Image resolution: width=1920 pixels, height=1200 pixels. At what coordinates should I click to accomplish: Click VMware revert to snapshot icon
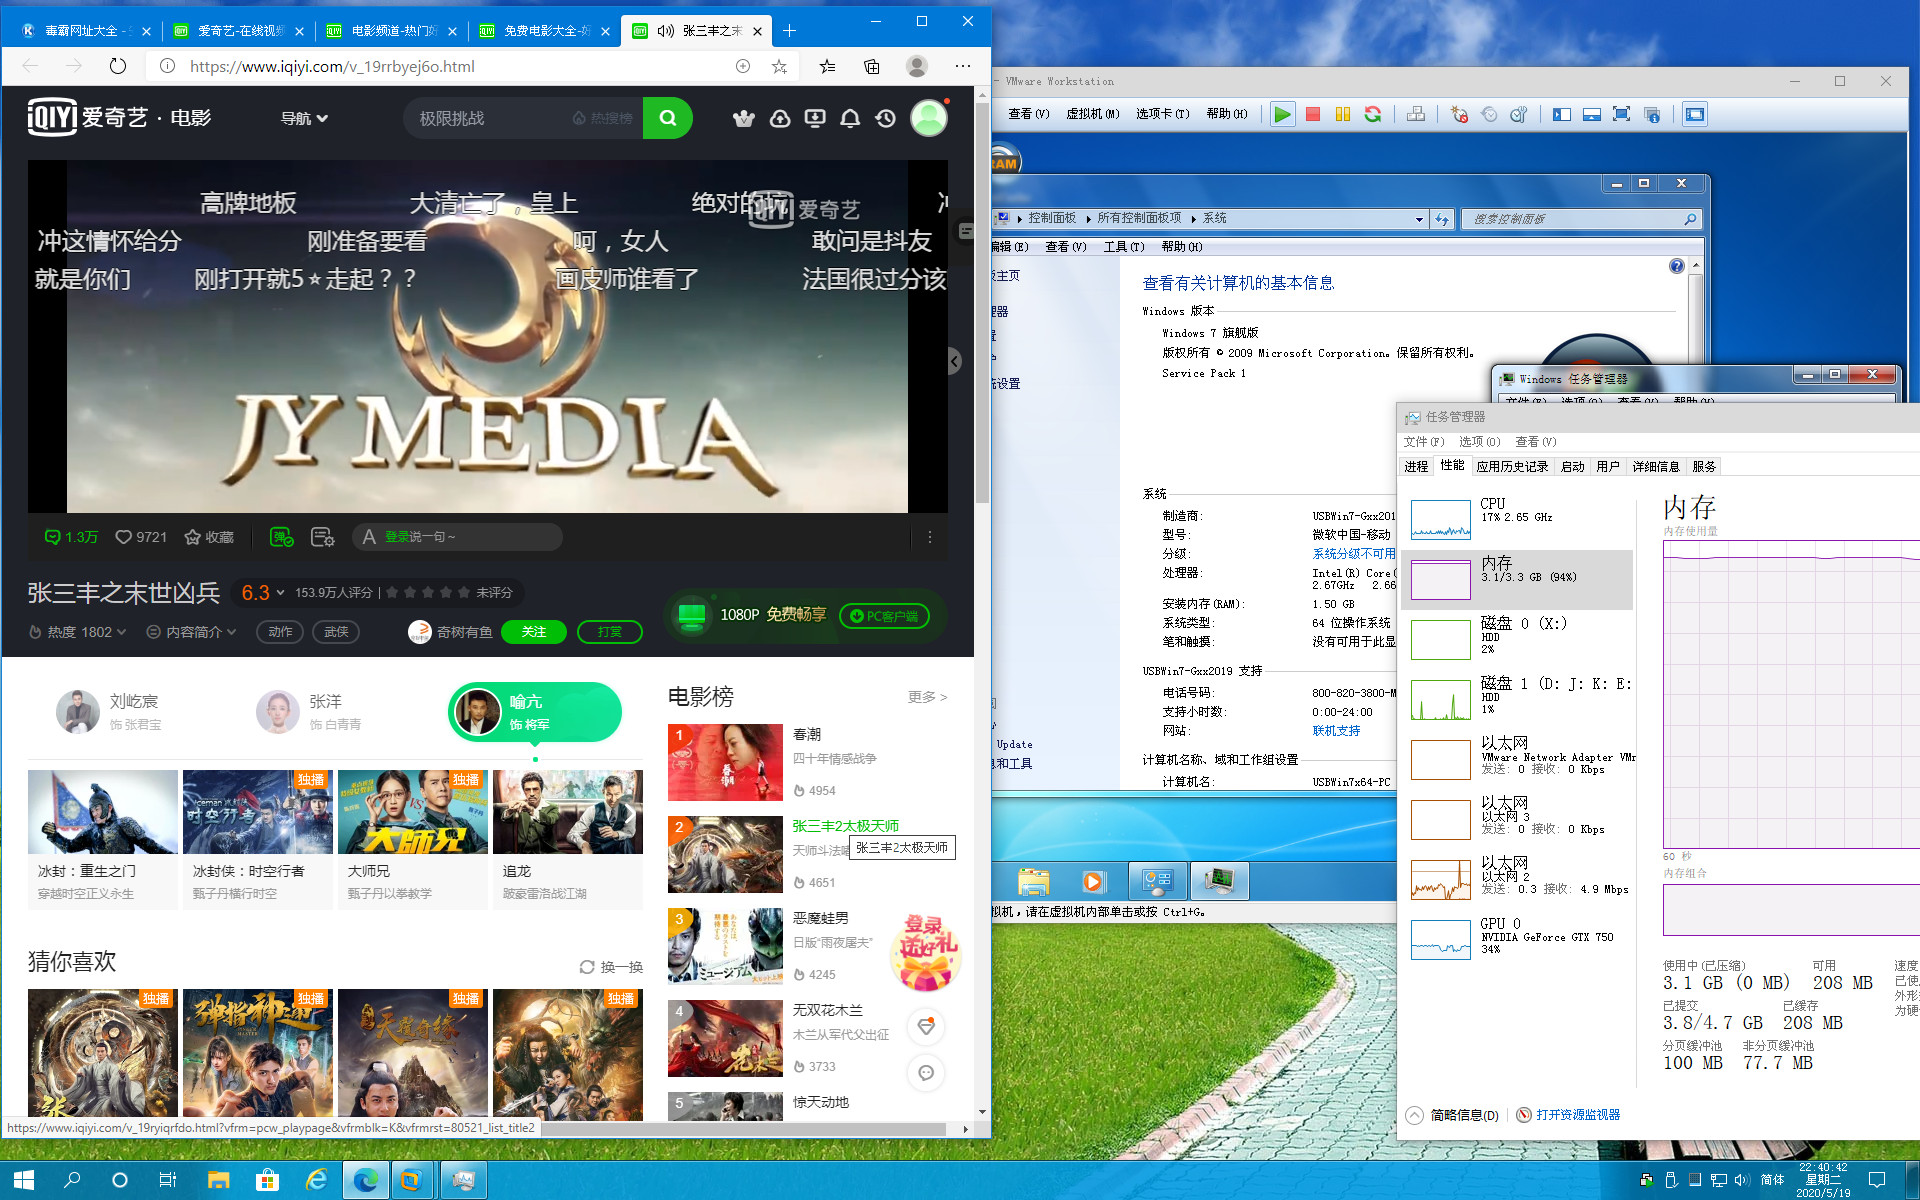pos(1489,114)
